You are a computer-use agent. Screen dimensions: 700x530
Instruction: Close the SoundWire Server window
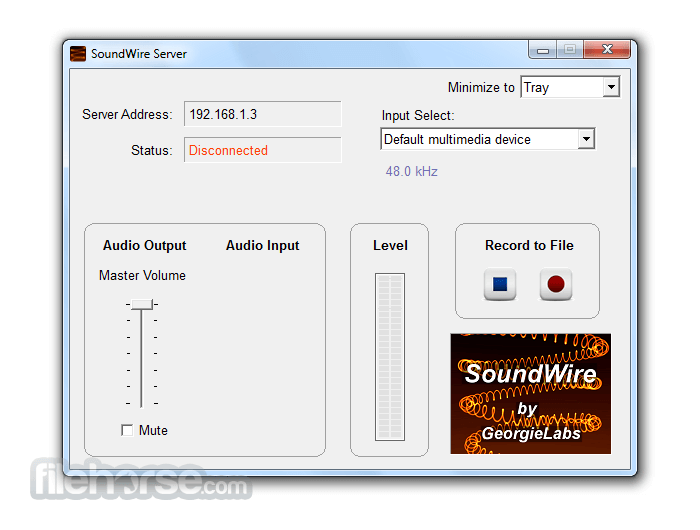point(607,49)
